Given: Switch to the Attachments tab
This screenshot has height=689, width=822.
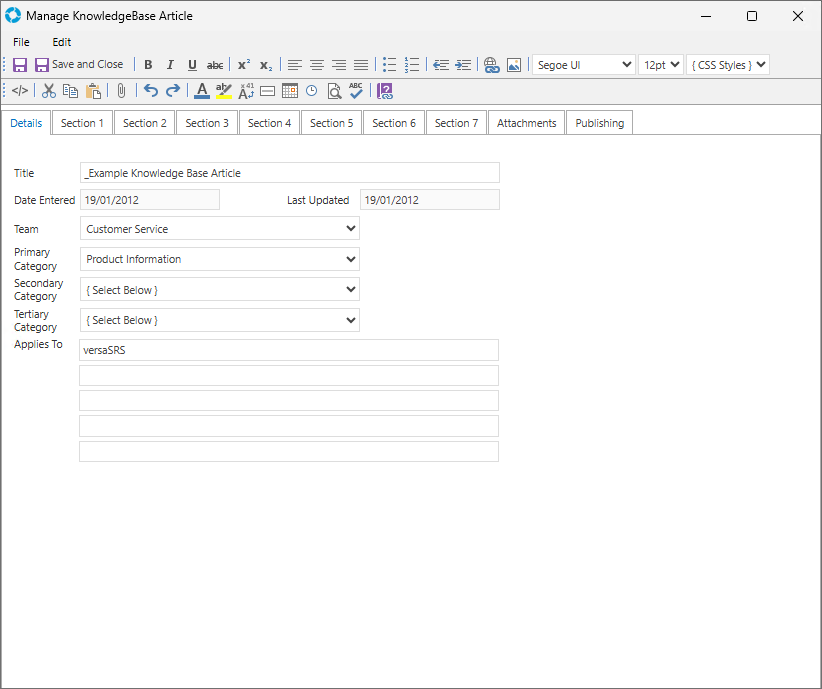Looking at the screenshot, I should point(526,123).
